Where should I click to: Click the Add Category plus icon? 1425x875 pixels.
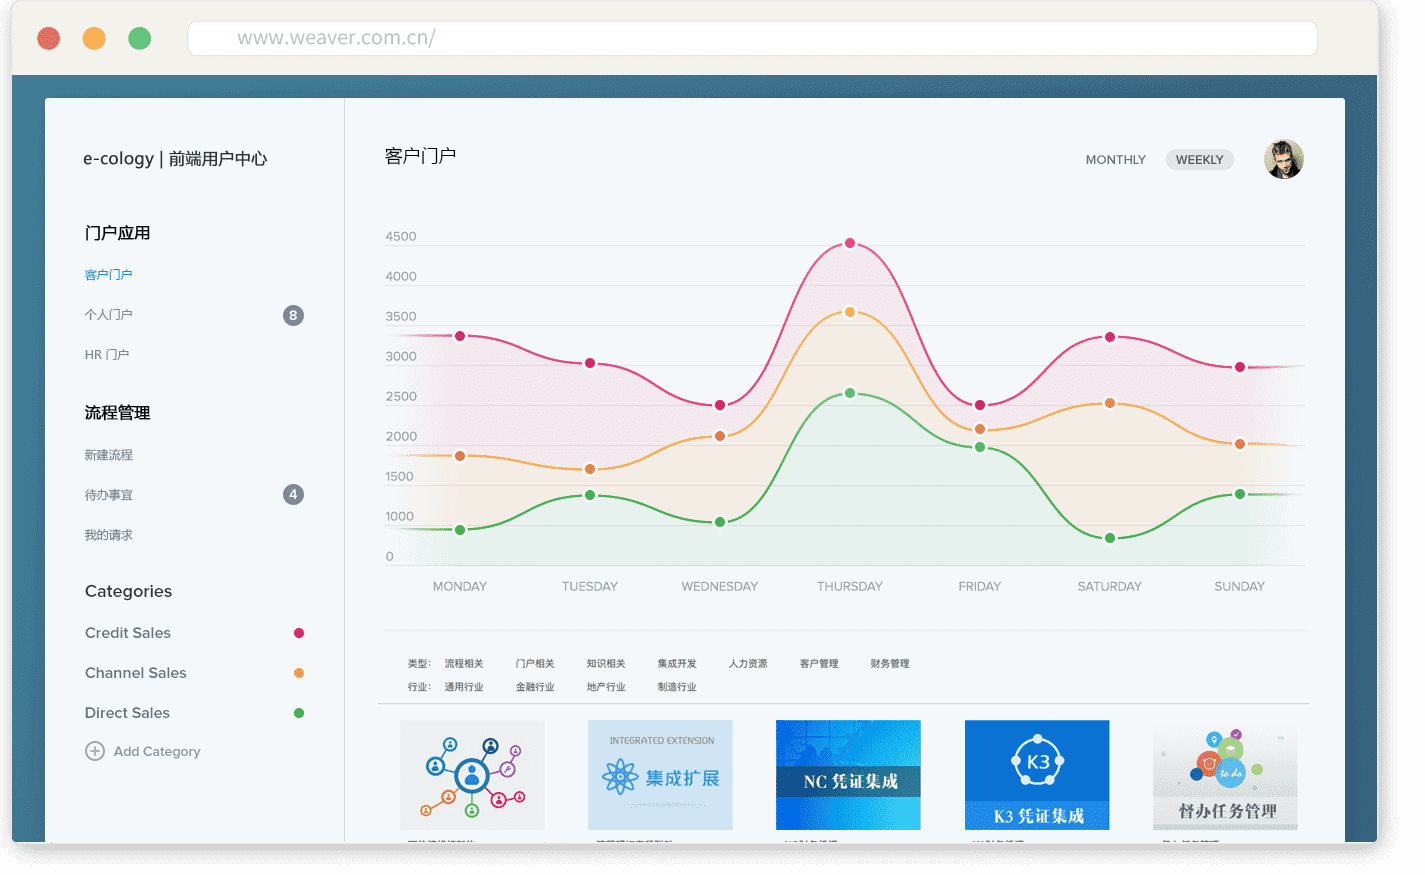(95, 751)
